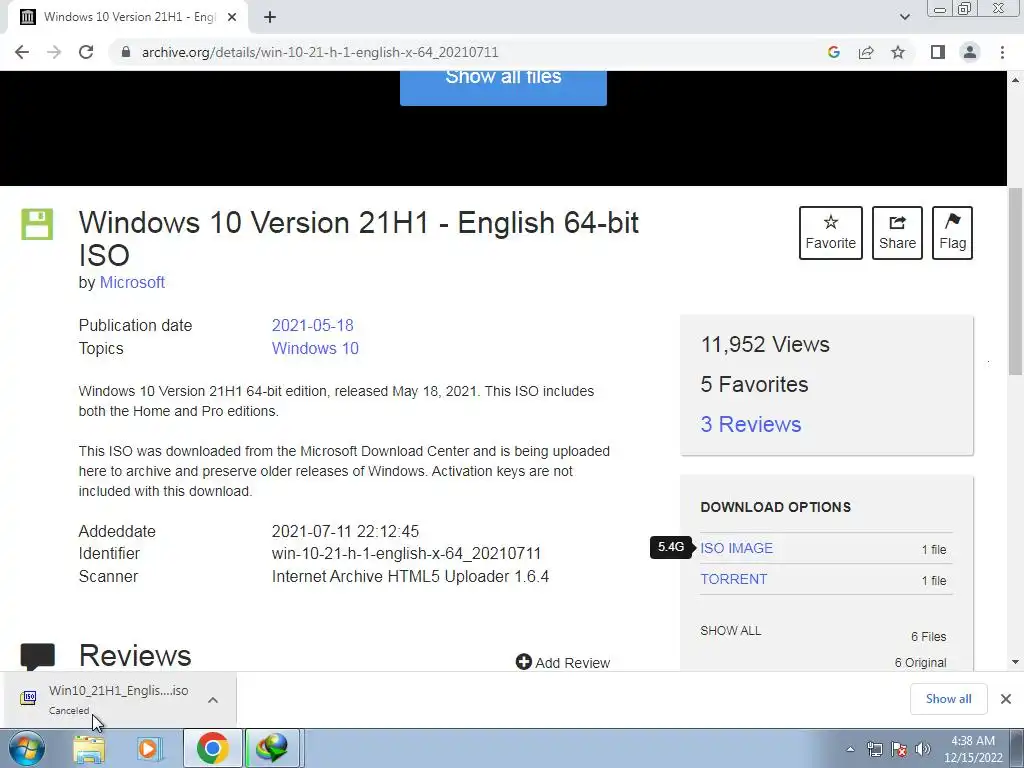Bookmark this page with the star icon
The image size is (1024, 768).
pos(898,52)
